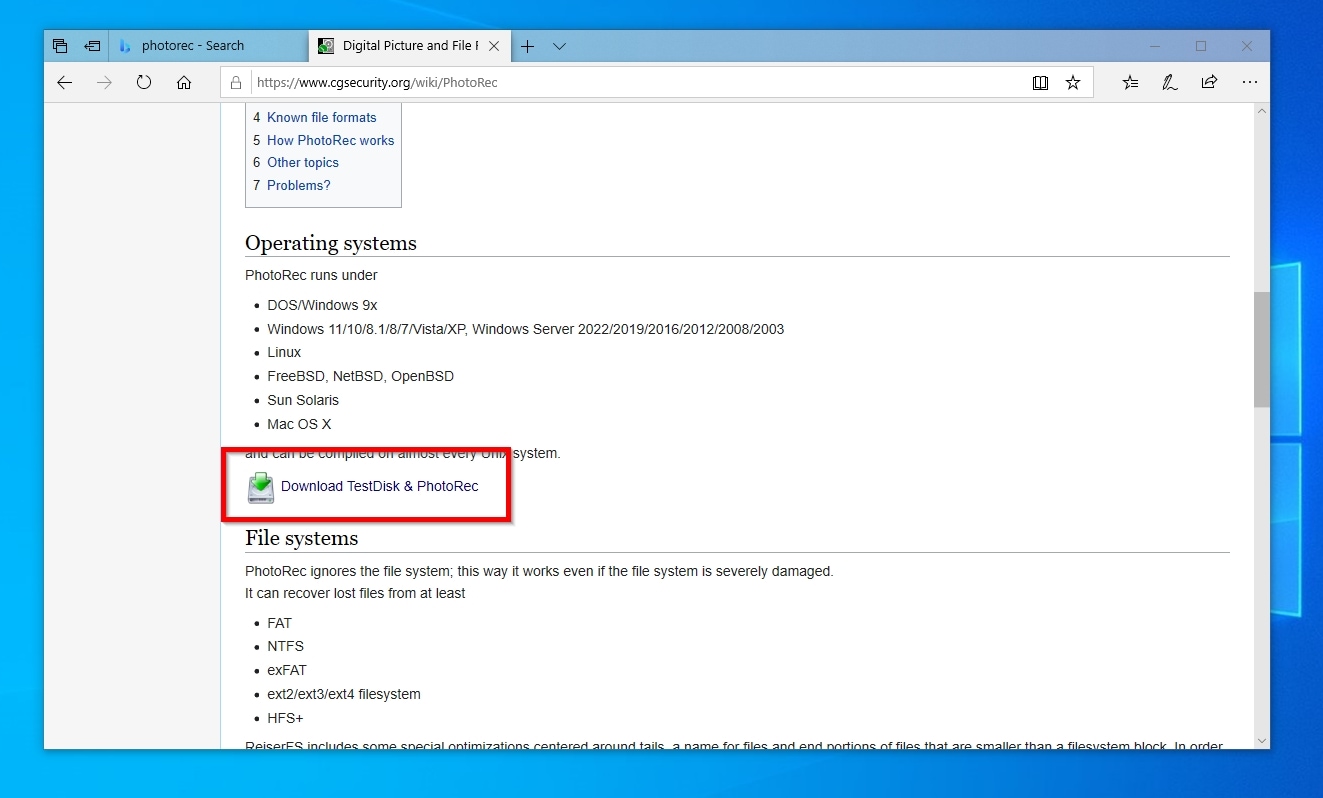This screenshot has width=1323, height=798.
Task: Click the scrollbar down arrow
Action: click(1262, 741)
